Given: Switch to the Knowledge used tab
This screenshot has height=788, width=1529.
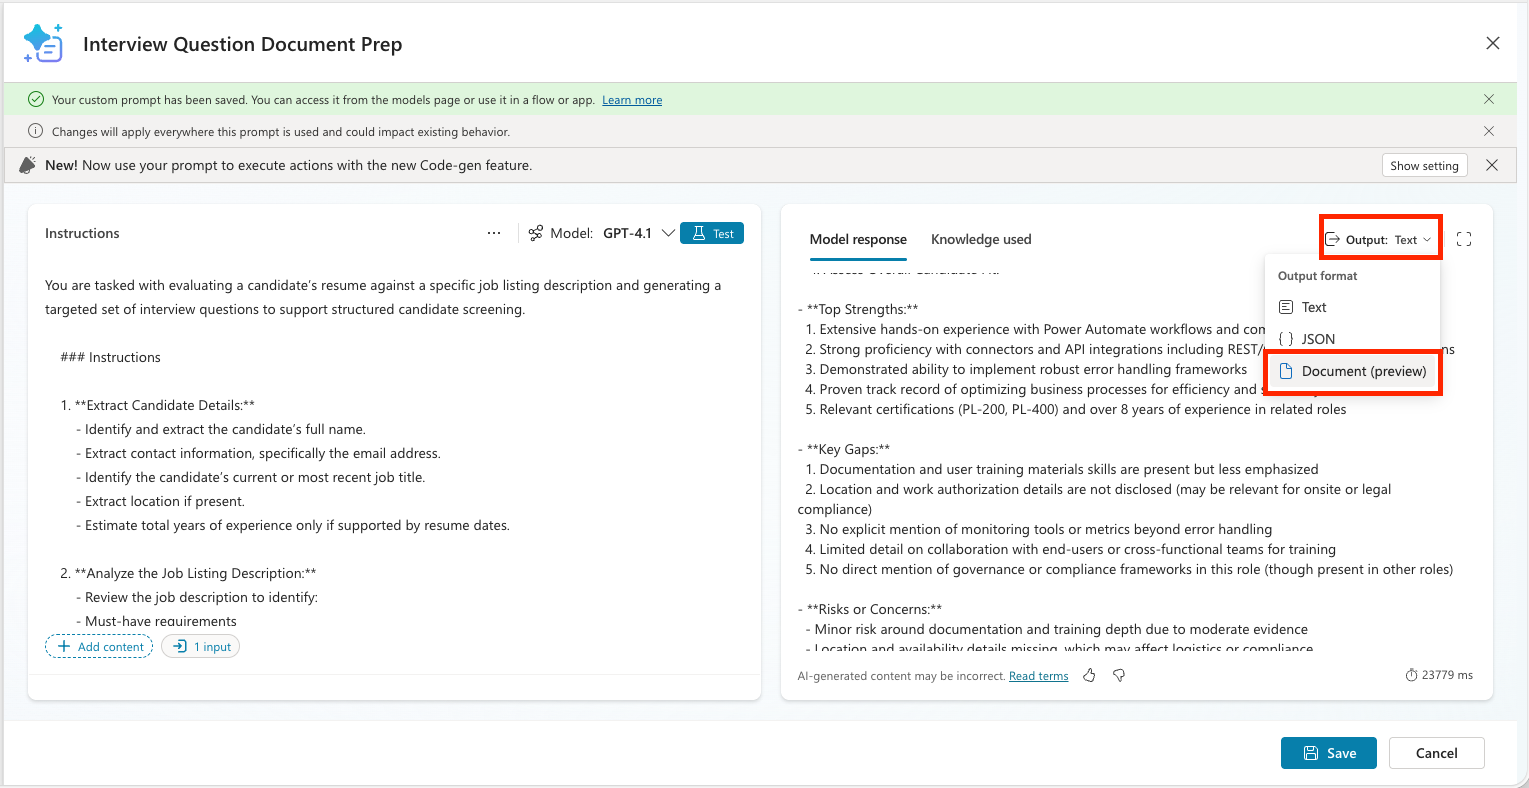Looking at the screenshot, I should [x=981, y=239].
